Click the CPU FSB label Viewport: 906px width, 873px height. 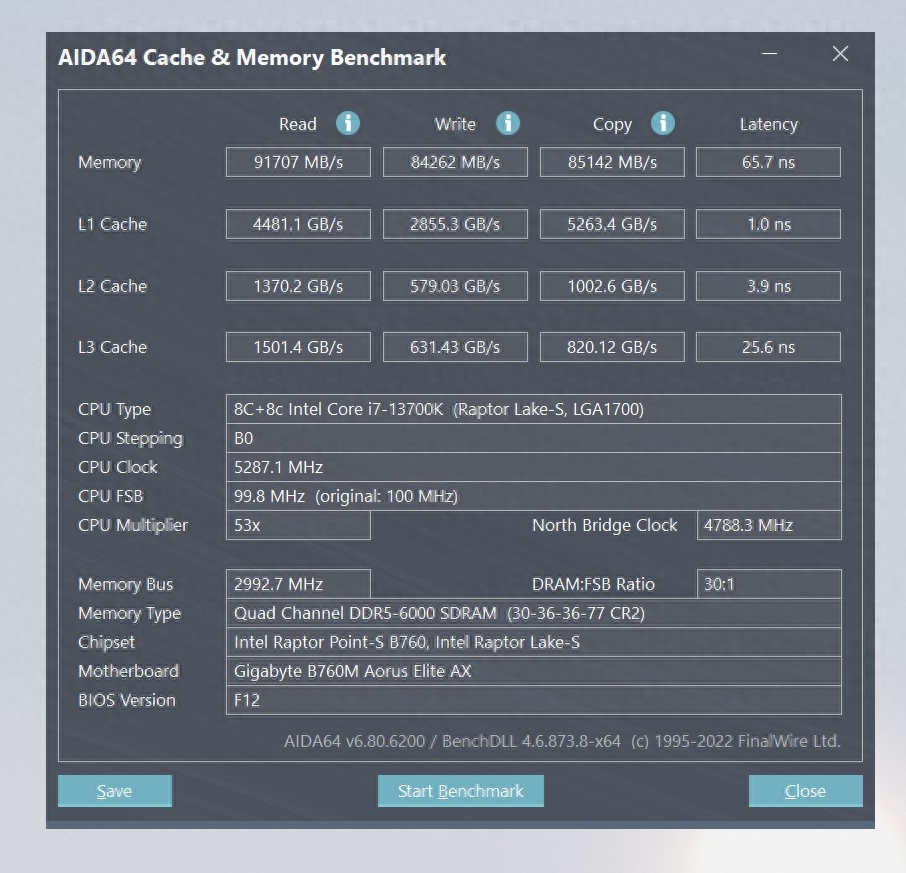(x=110, y=496)
